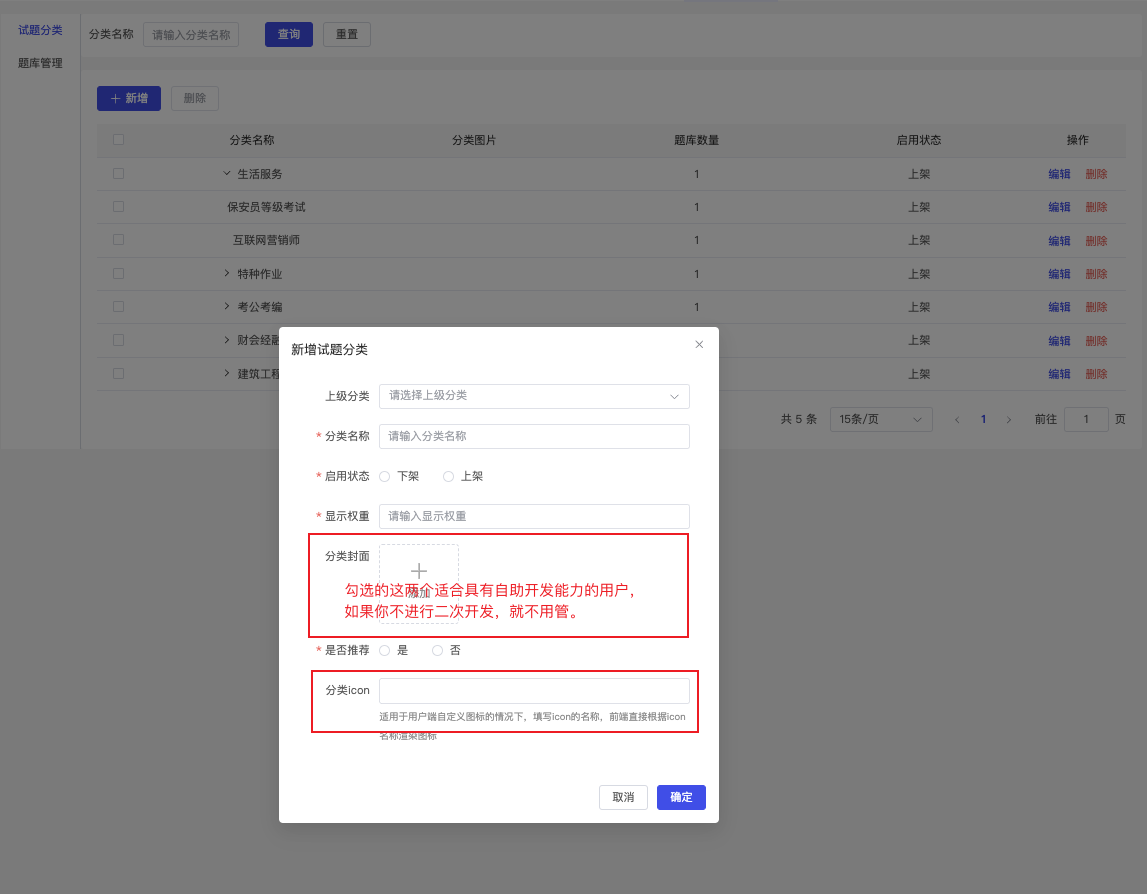This screenshot has width=1147, height=894.
Task: Open the 15条/页 page size dropdown
Action: click(x=880, y=419)
